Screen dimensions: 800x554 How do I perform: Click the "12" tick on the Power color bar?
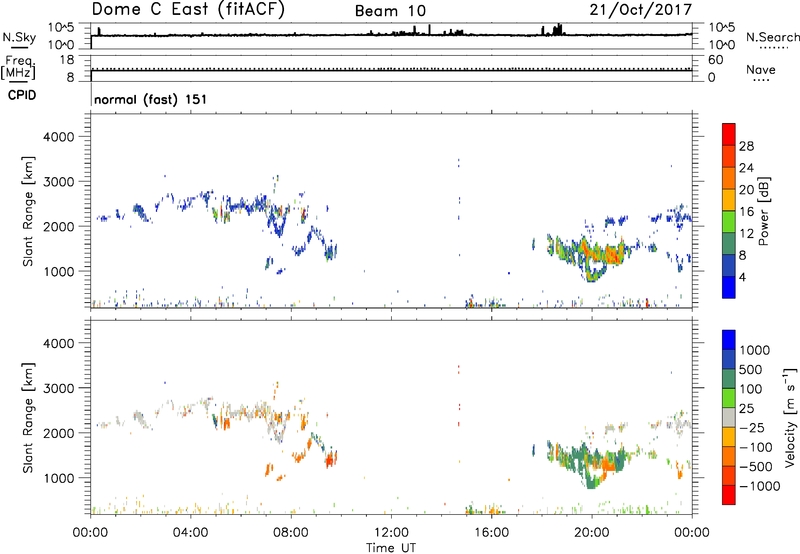click(x=746, y=234)
